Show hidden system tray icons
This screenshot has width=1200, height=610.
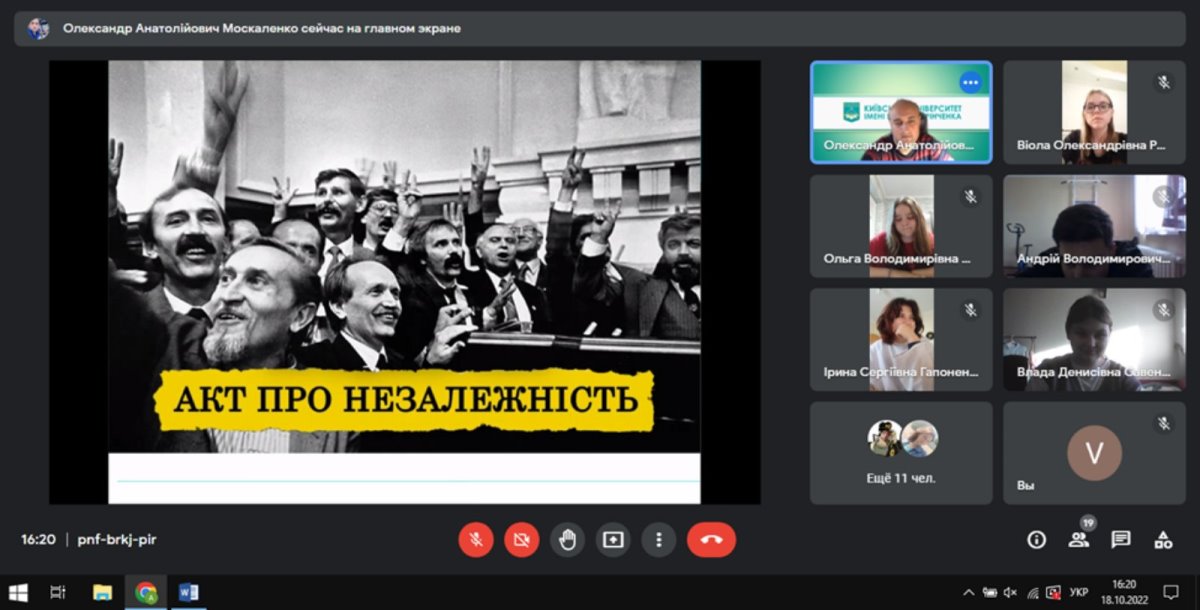(968, 592)
